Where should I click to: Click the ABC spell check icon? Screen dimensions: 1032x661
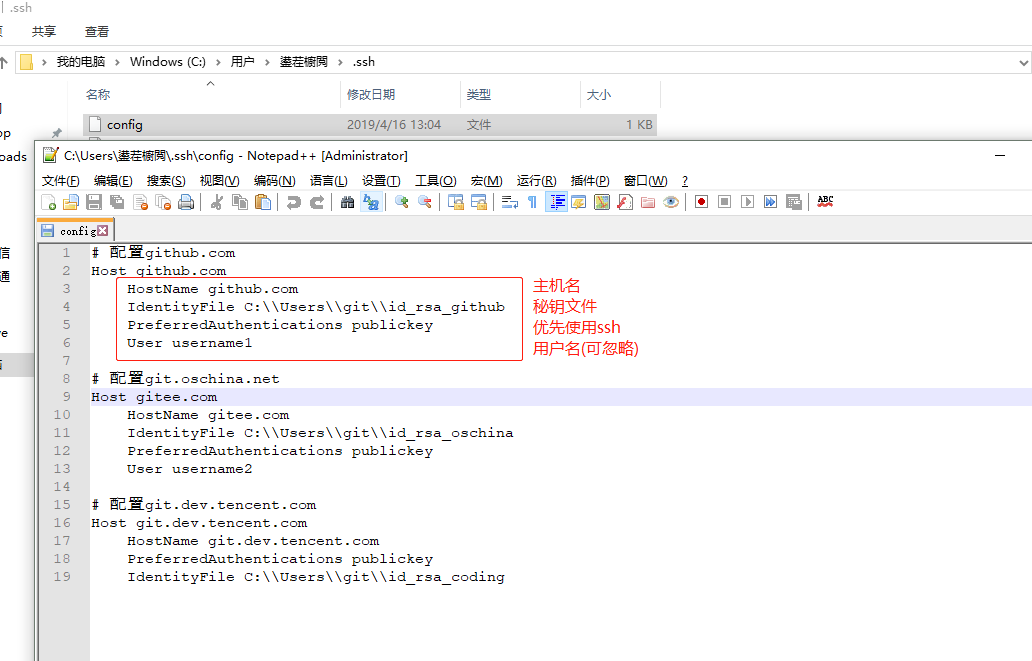click(825, 202)
